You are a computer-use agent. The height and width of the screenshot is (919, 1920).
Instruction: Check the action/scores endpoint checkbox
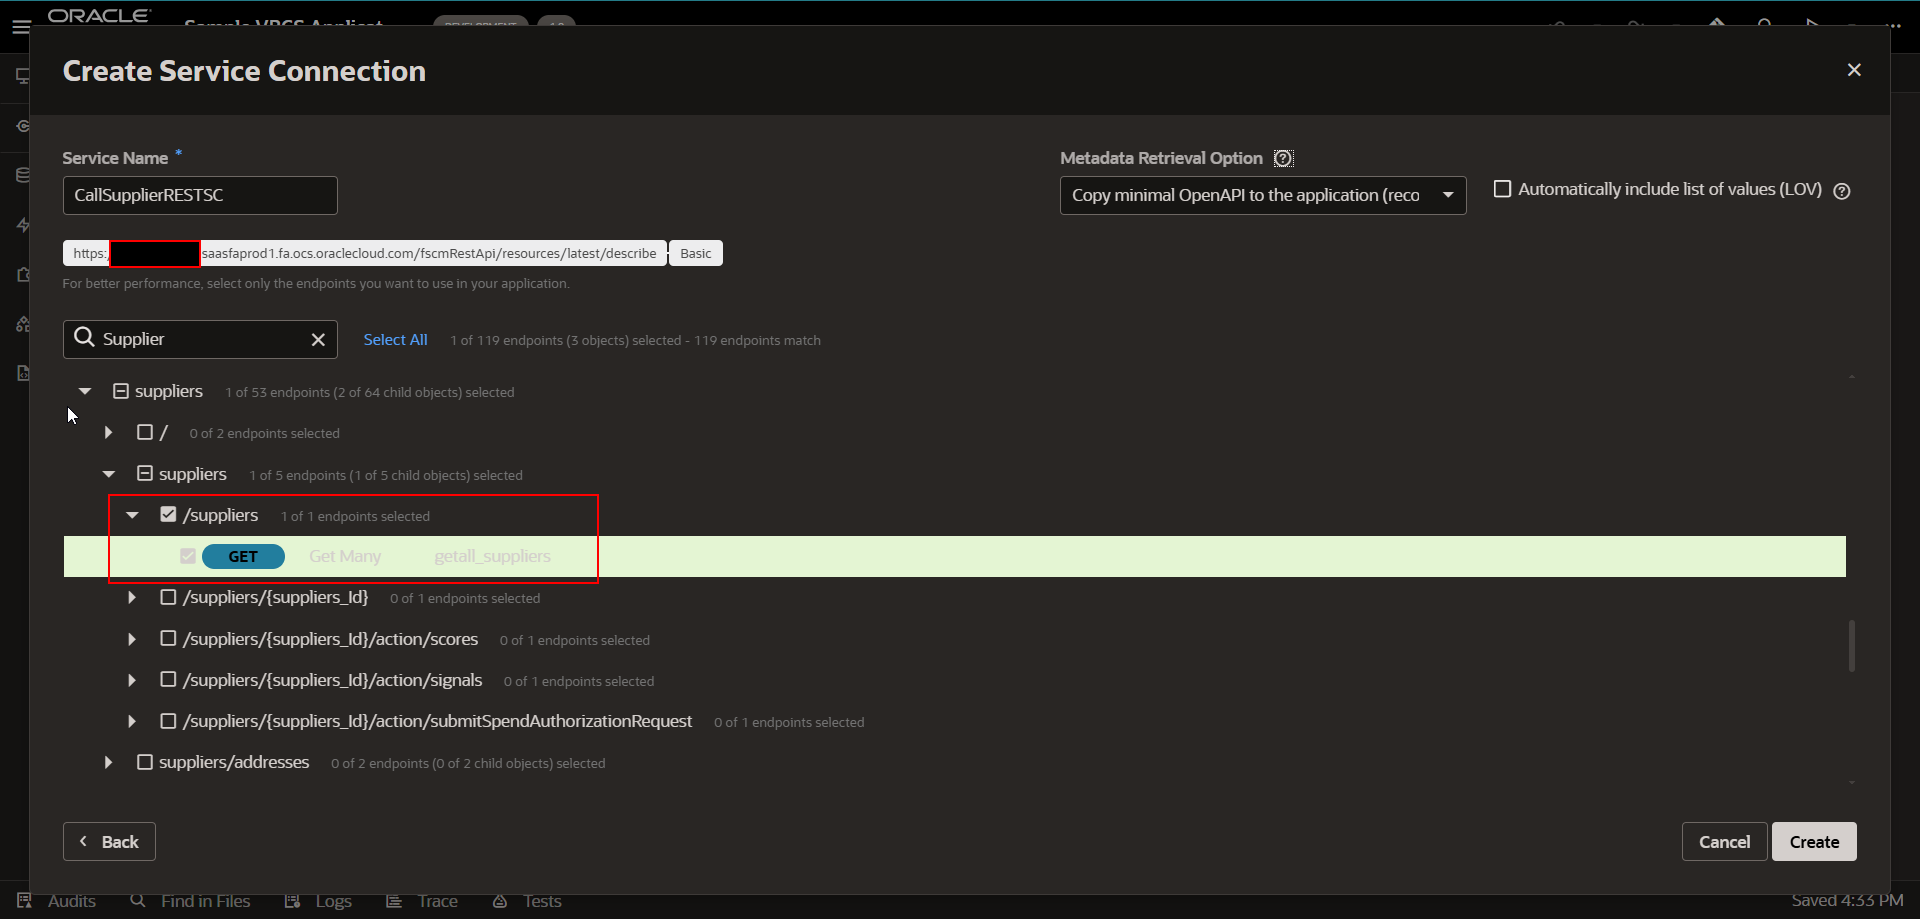(x=168, y=638)
